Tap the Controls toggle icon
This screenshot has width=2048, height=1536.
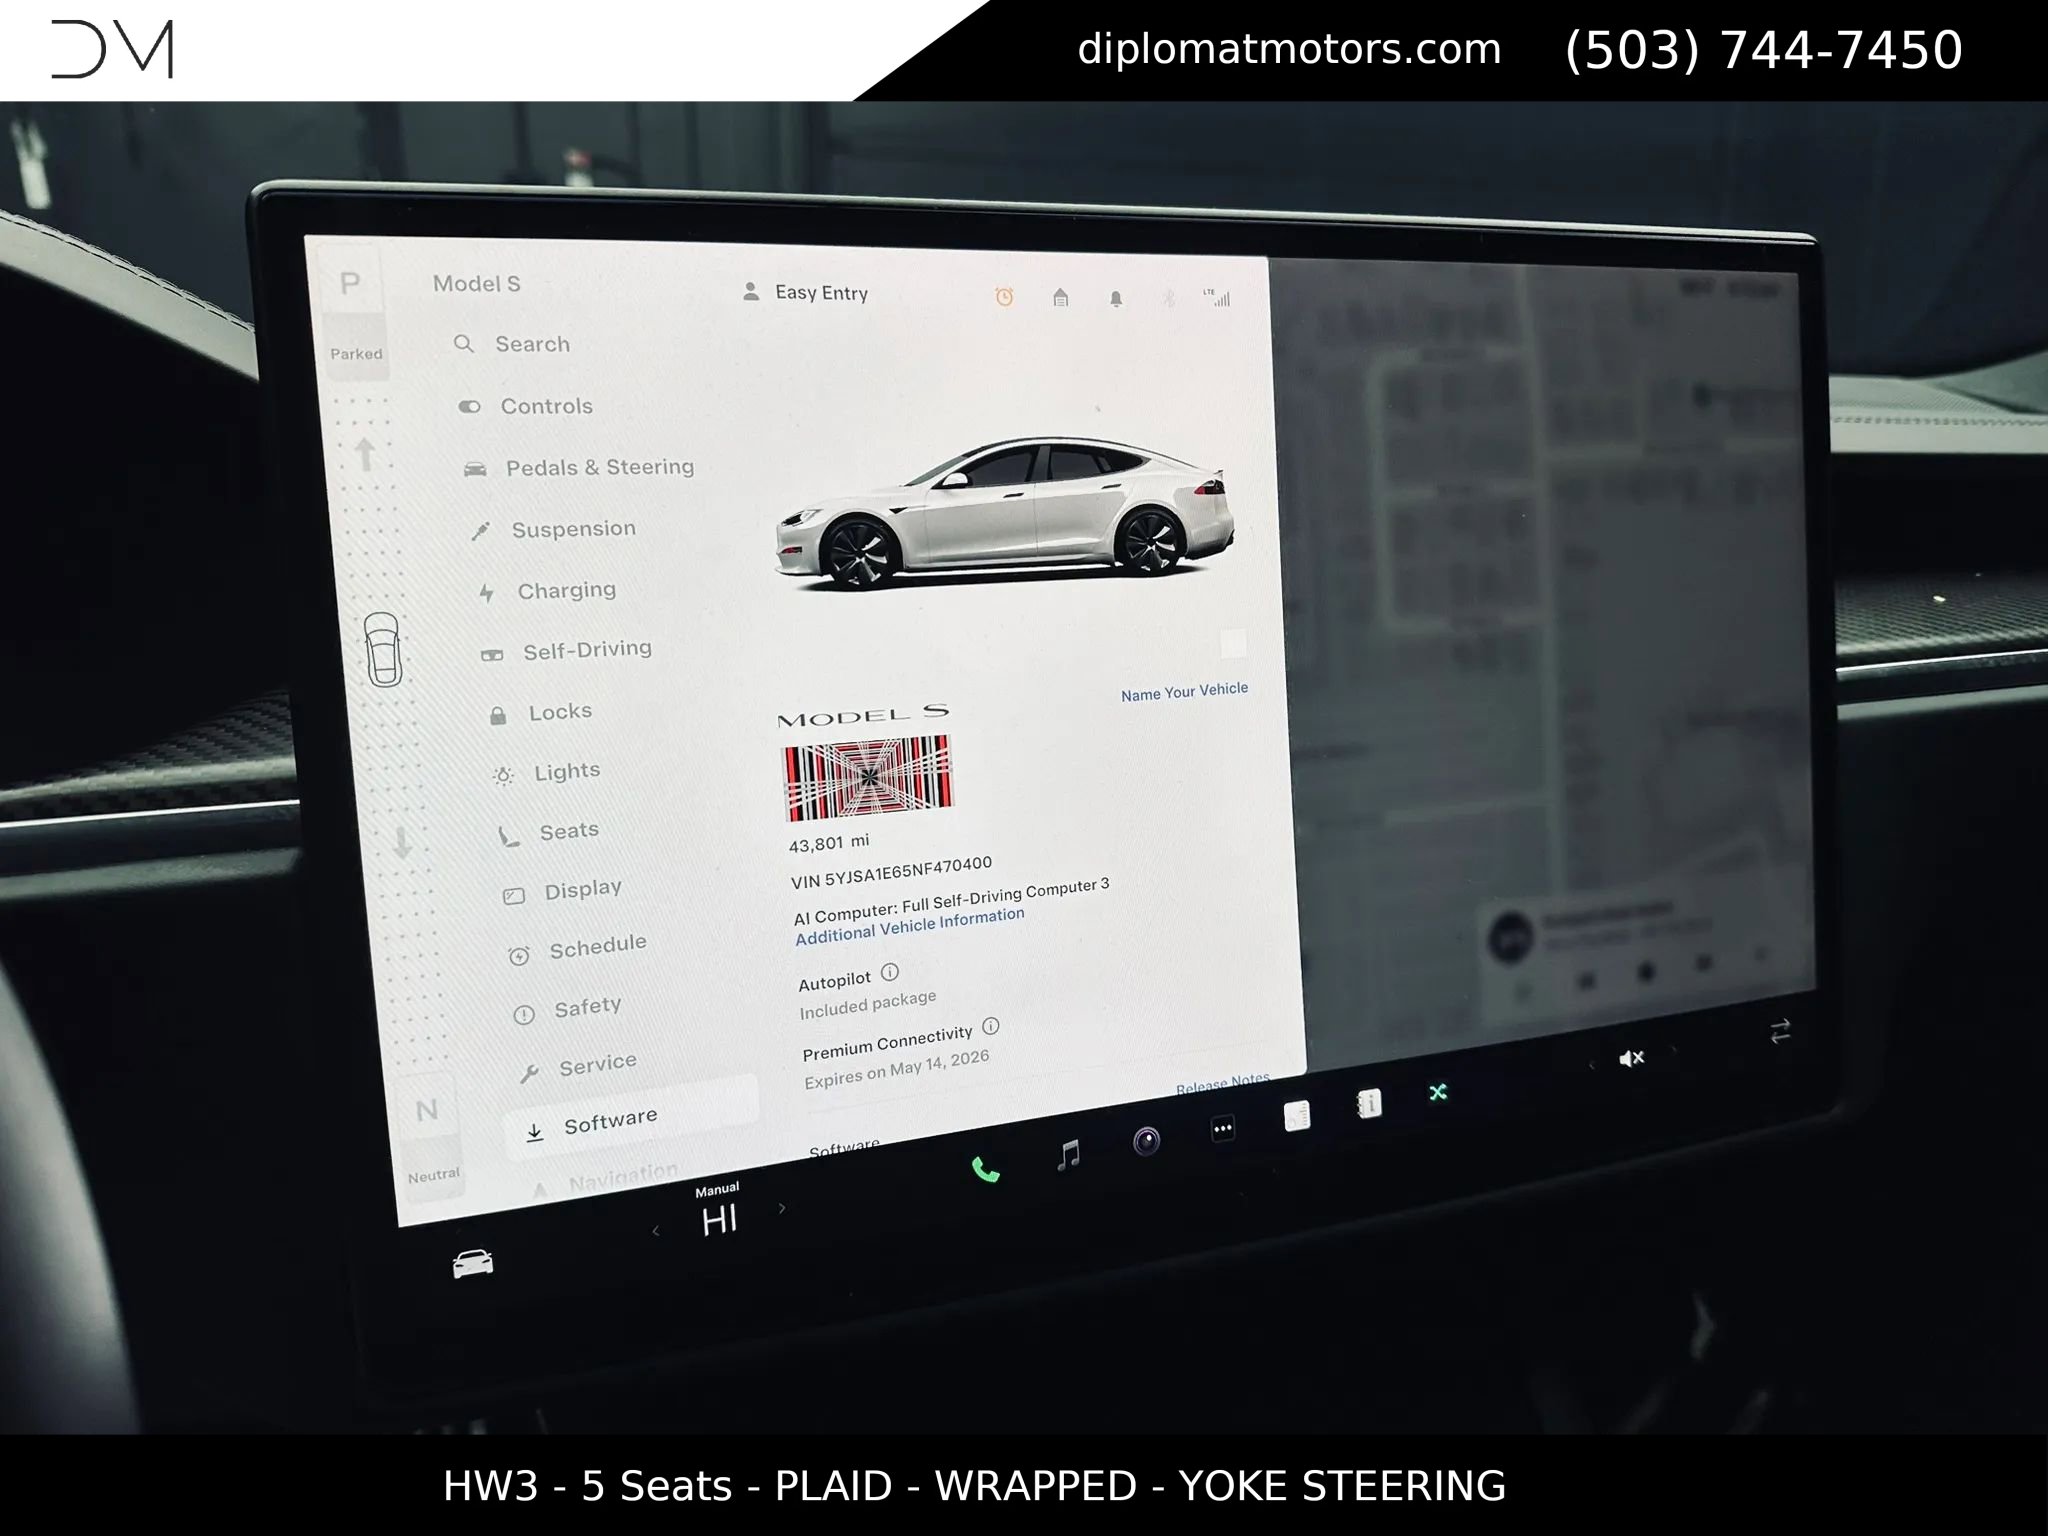click(x=469, y=407)
